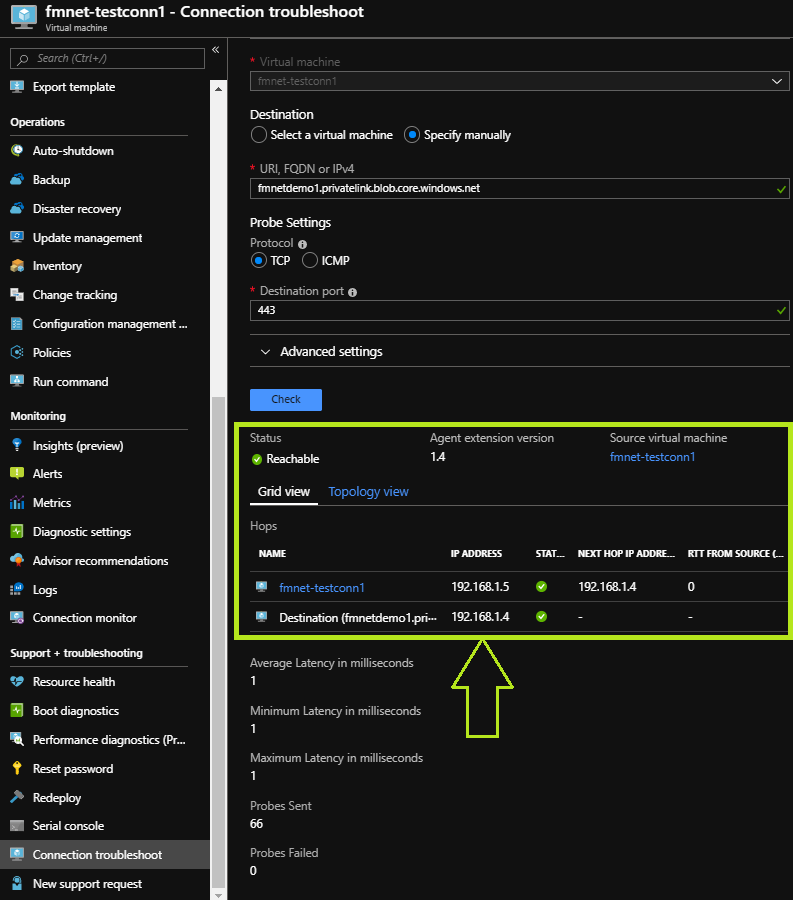Viewport: 793px width, 900px height.
Task: Click the Advisor recommendations icon
Action: [x=17, y=560]
